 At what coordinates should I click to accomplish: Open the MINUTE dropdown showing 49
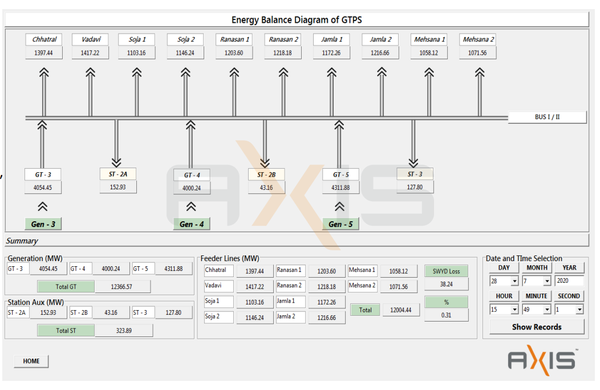[547, 309]
